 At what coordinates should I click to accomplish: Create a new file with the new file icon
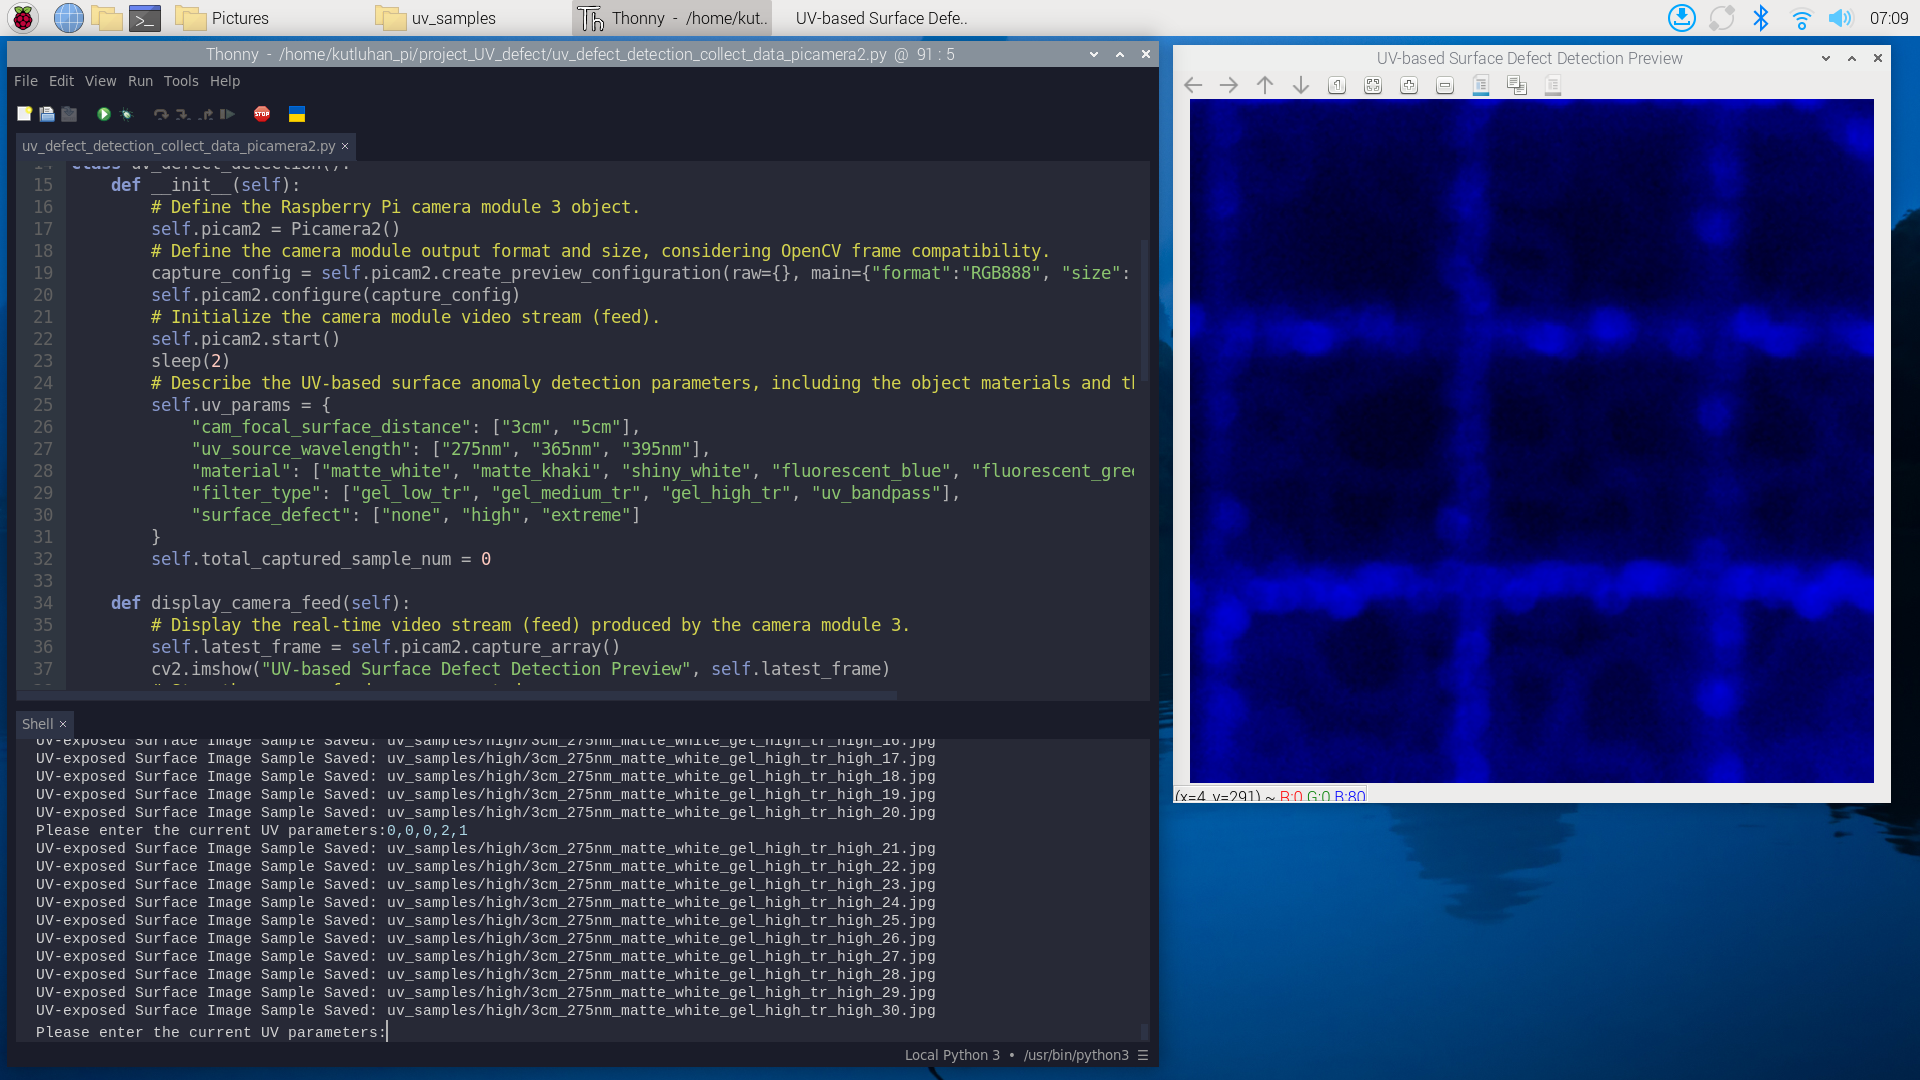tap(24, 114)
